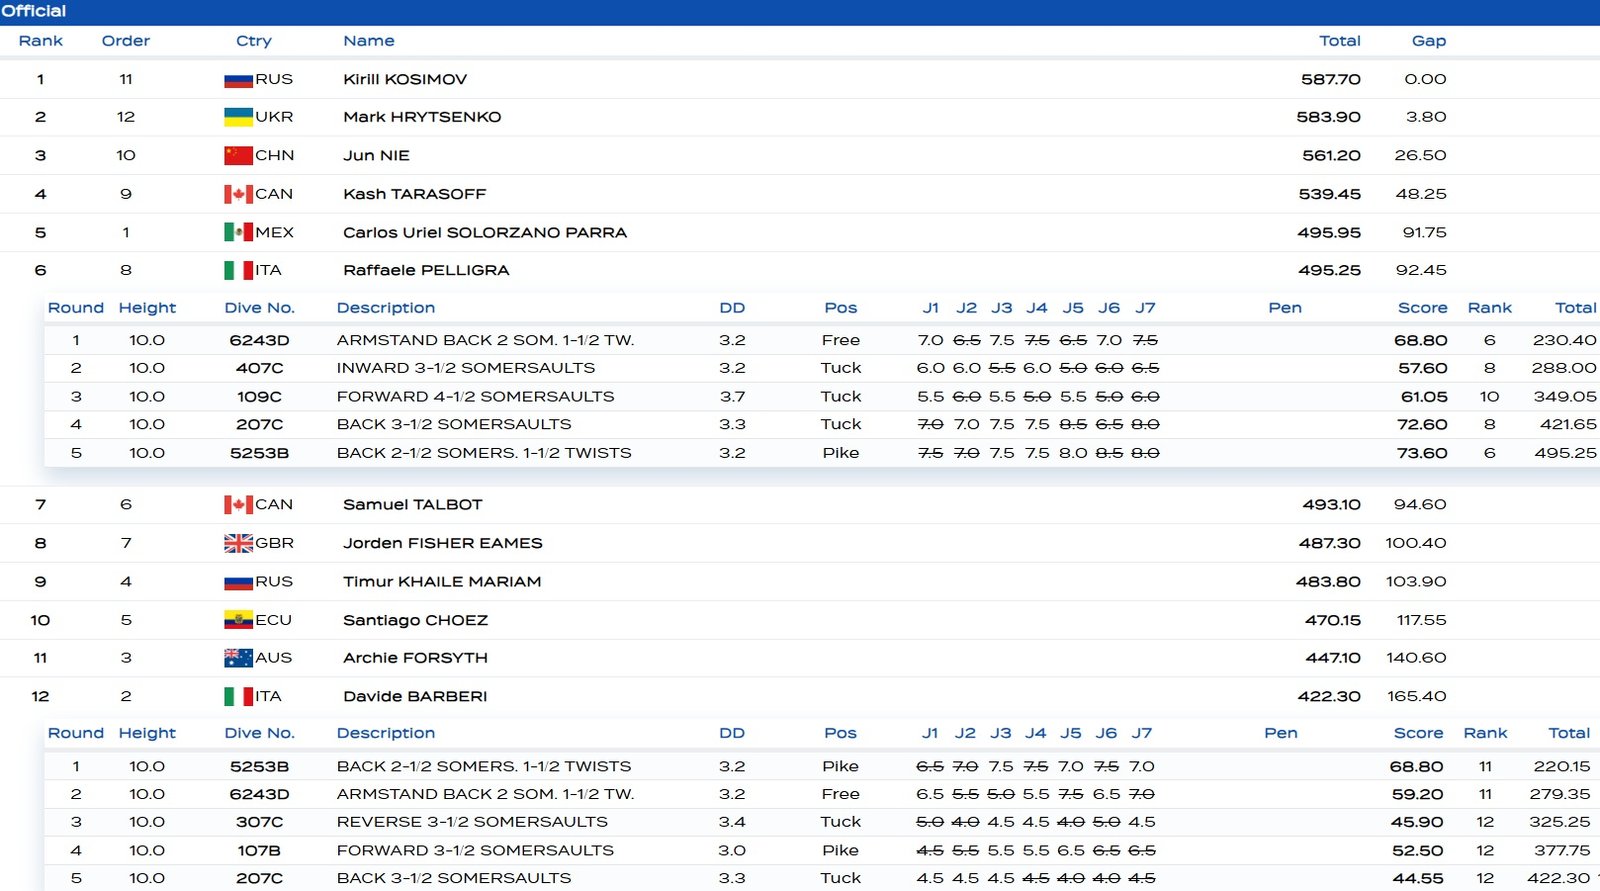
Task: Select the Official results tab
Action: point(34,11)
